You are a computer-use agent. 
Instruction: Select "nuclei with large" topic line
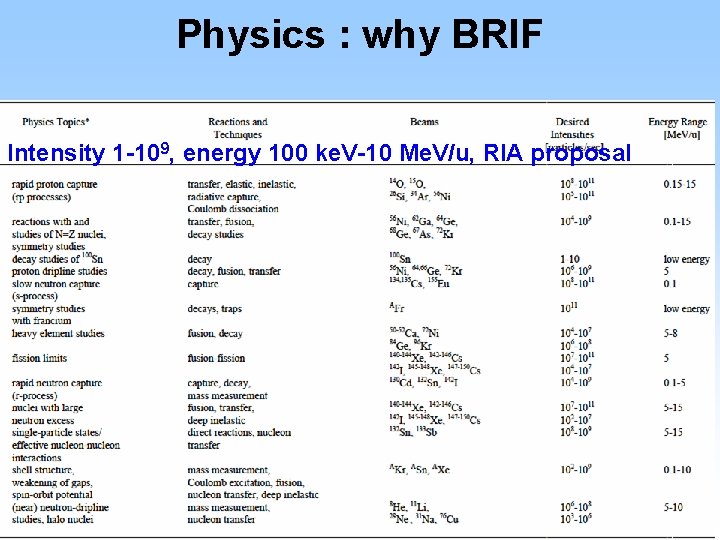pos(47,408)
